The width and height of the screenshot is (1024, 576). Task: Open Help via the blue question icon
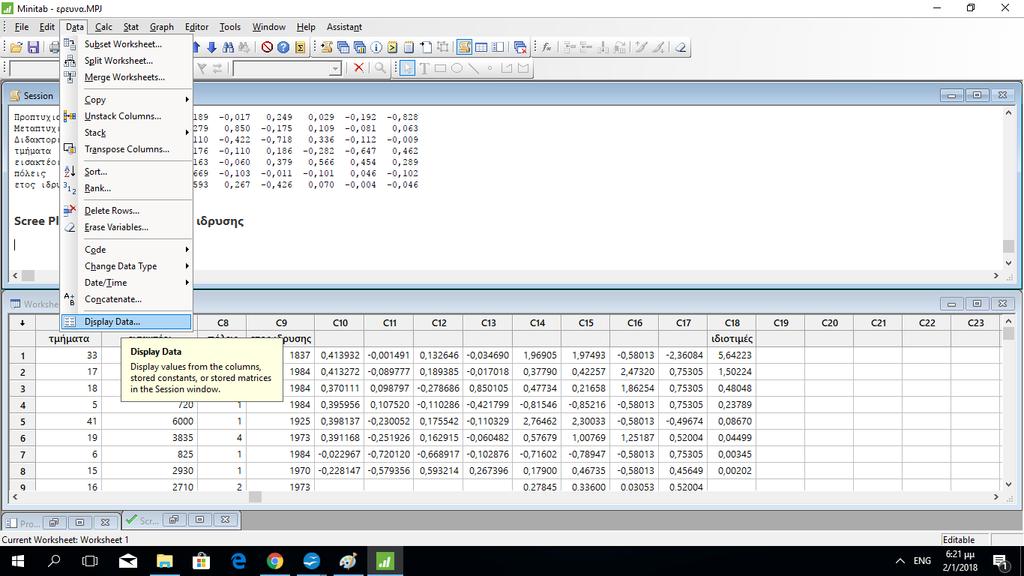point(283,48)
